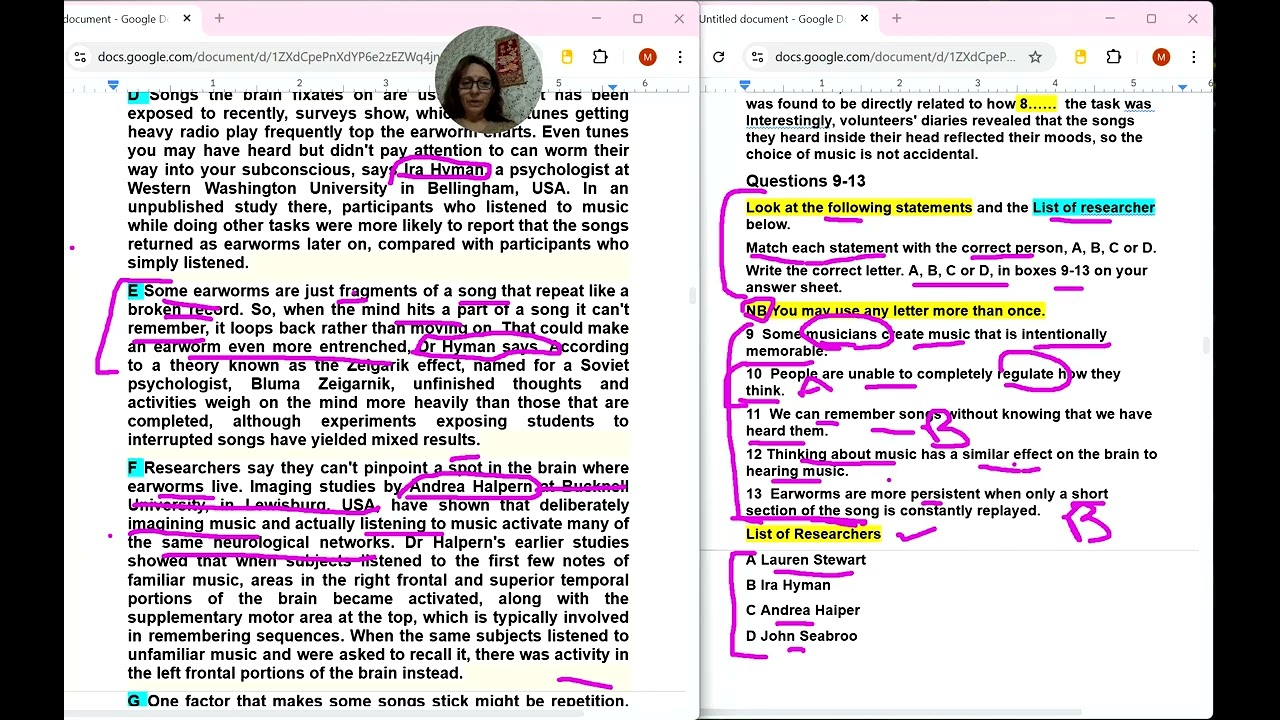Screen dimensions: 1280x720
Task: Open yellow extension icon in right window
Action: [1080, 57]
